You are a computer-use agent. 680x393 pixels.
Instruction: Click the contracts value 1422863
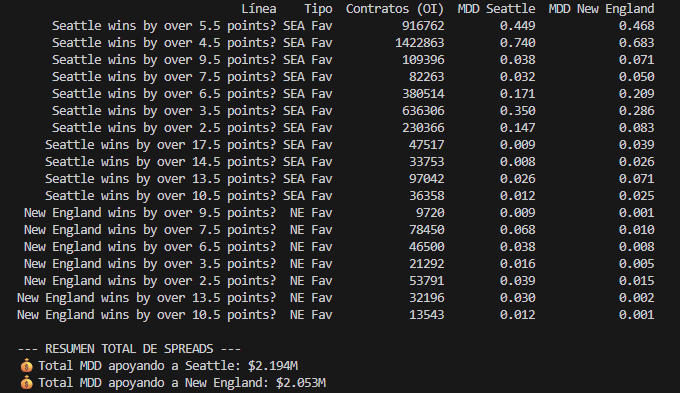(x=419, y=43)
